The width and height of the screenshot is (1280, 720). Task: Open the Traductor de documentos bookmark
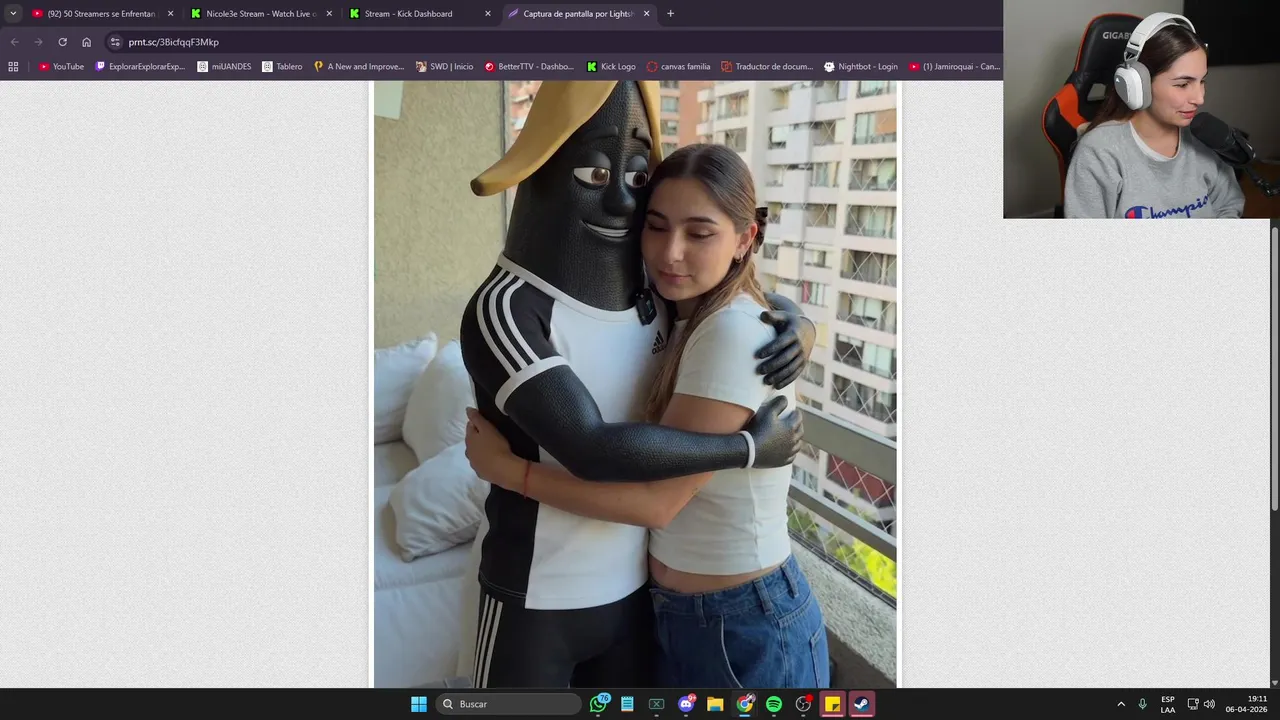767,67
